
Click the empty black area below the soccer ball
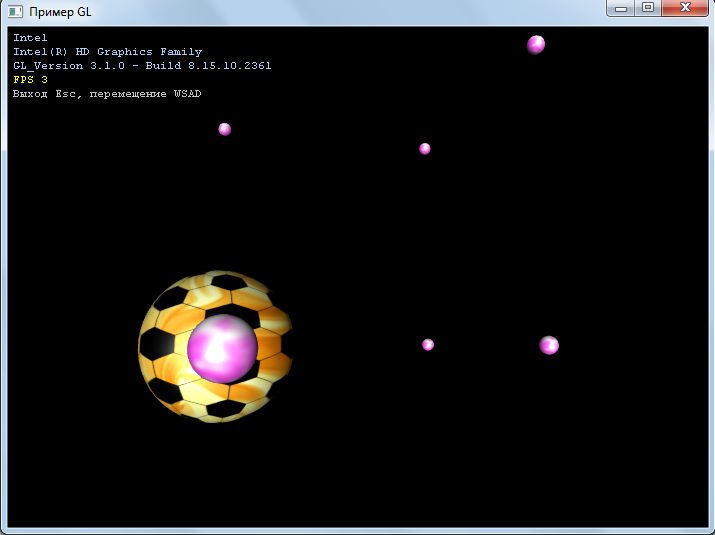point(215,470)
